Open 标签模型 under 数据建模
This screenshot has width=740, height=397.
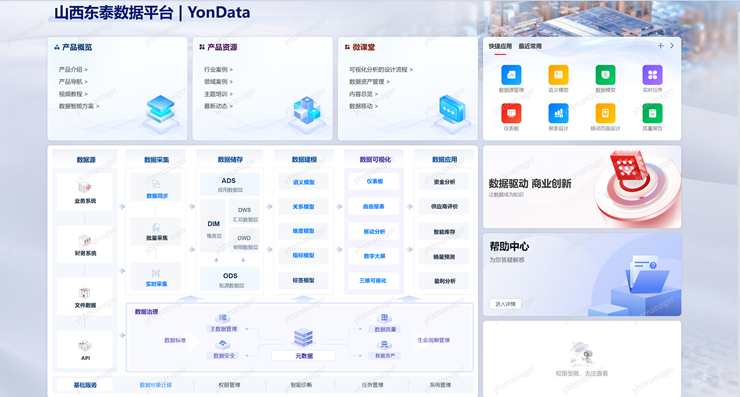303,280
